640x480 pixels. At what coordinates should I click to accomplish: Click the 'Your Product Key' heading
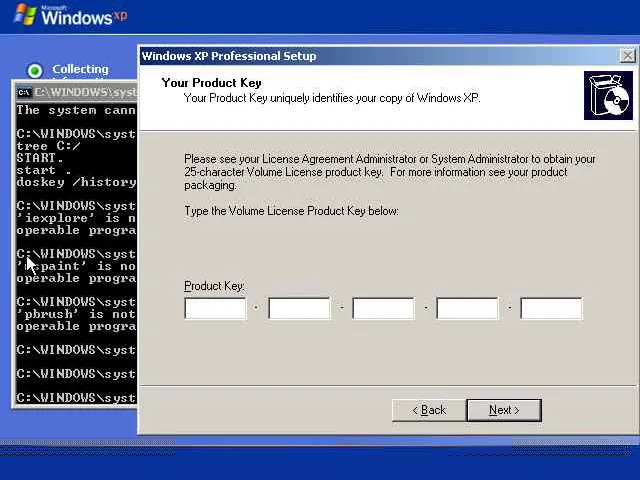(x=211, y=83)
